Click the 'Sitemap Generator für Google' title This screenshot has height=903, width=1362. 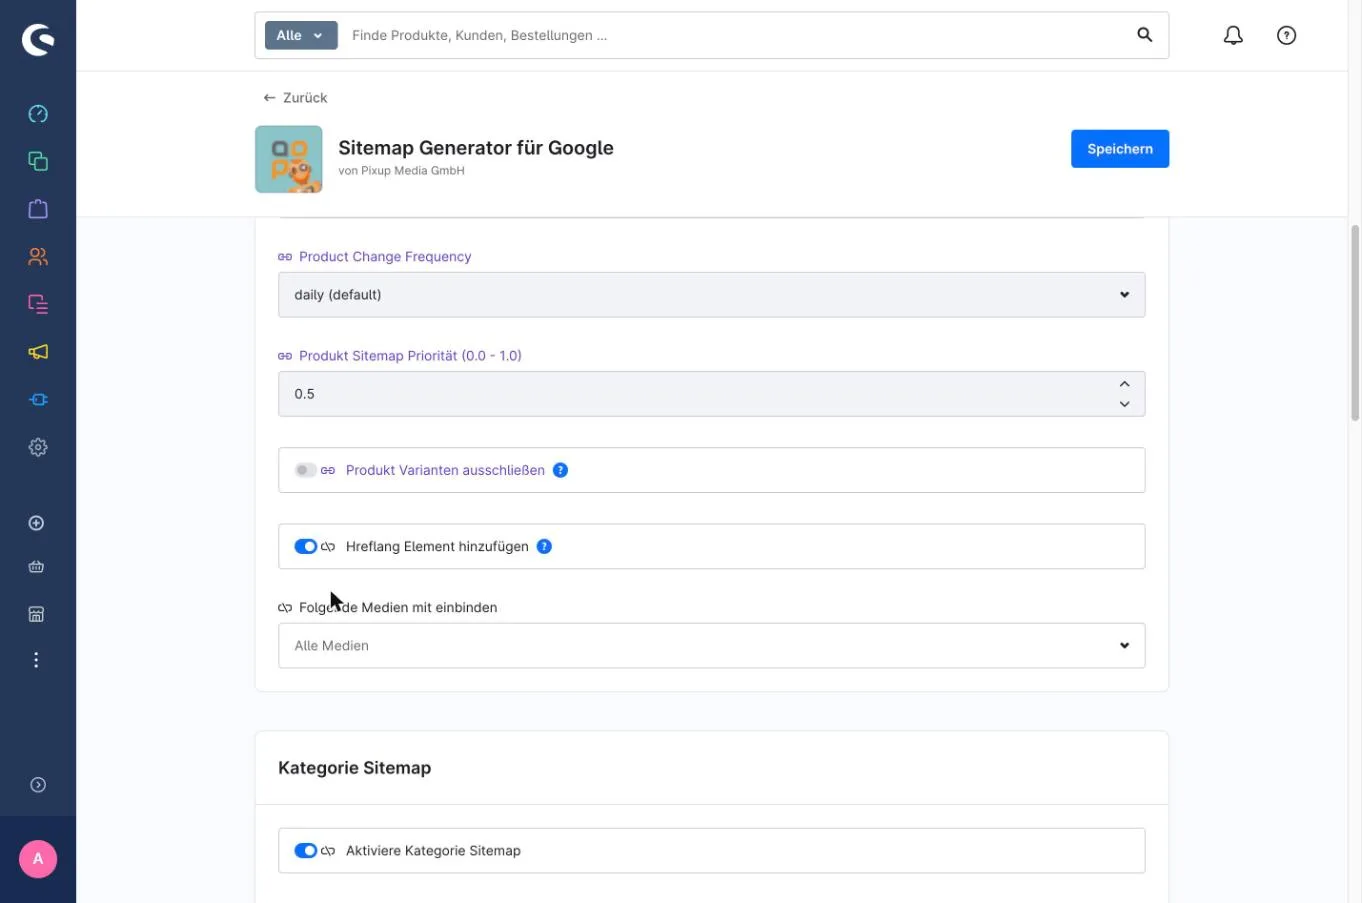tap(476, 148)
